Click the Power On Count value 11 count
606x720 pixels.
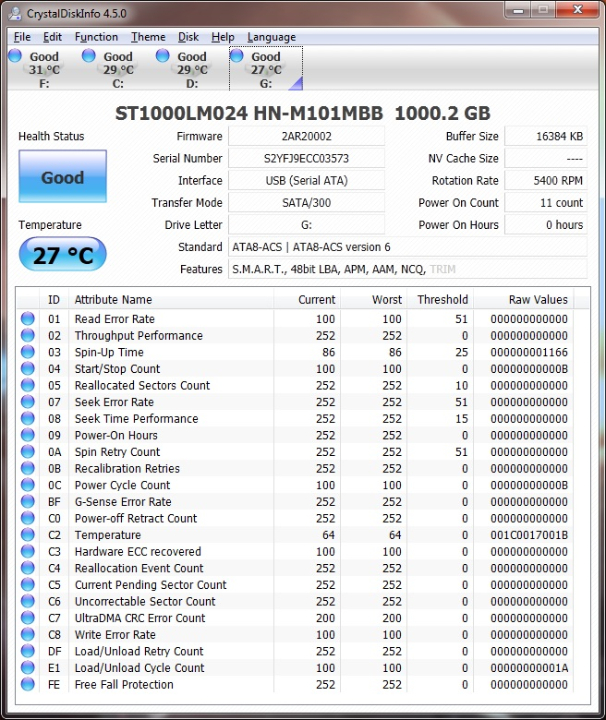click(546, 202)
